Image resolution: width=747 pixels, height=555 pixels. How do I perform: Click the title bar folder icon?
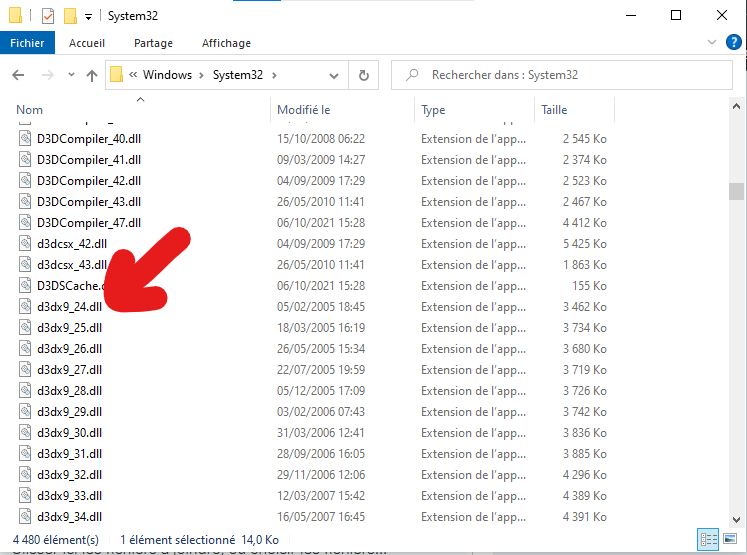coord(15,15)
